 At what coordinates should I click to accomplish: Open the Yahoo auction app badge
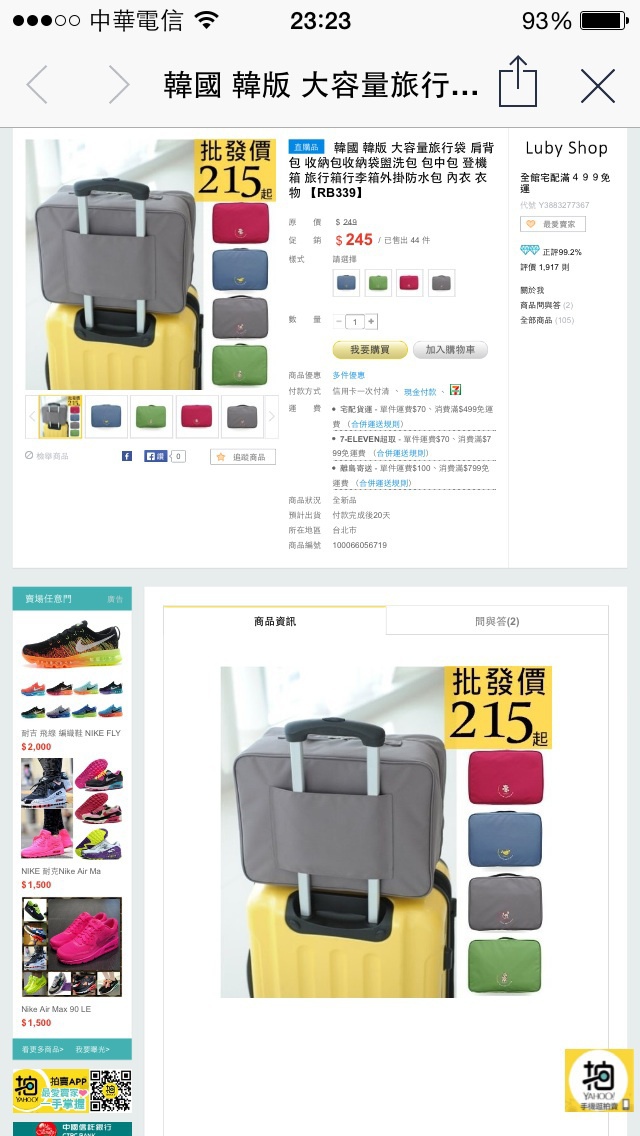[x=599, y=1080]
